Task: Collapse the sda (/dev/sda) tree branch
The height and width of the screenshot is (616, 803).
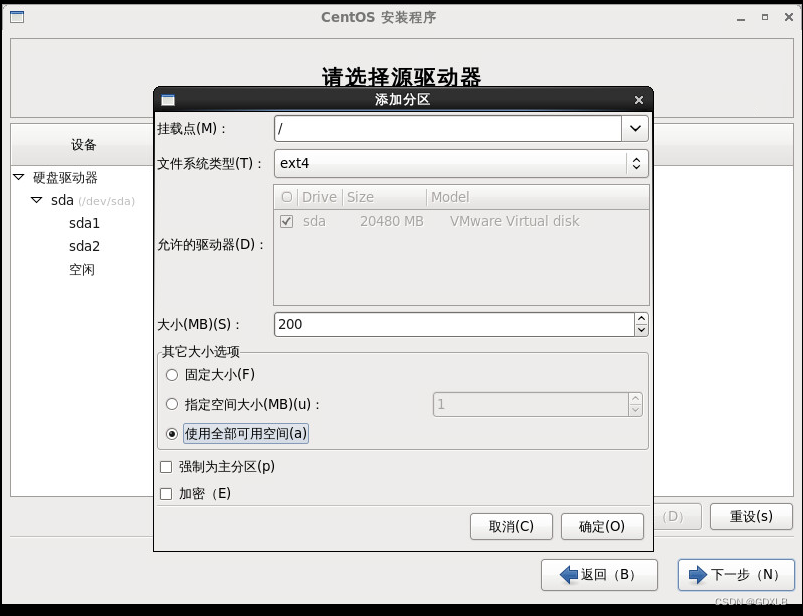Action: point(36,200)
